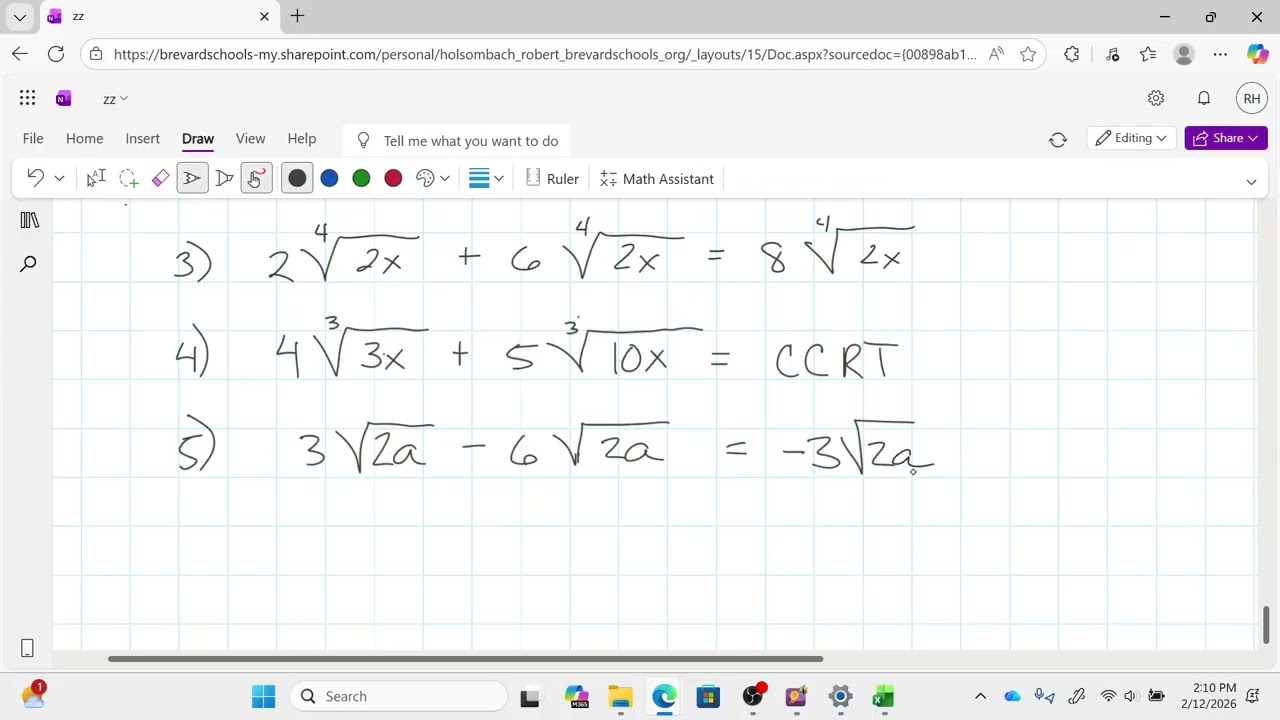
Task: Expand the thickness dropdown arrow
Action: tap(498, 179)
